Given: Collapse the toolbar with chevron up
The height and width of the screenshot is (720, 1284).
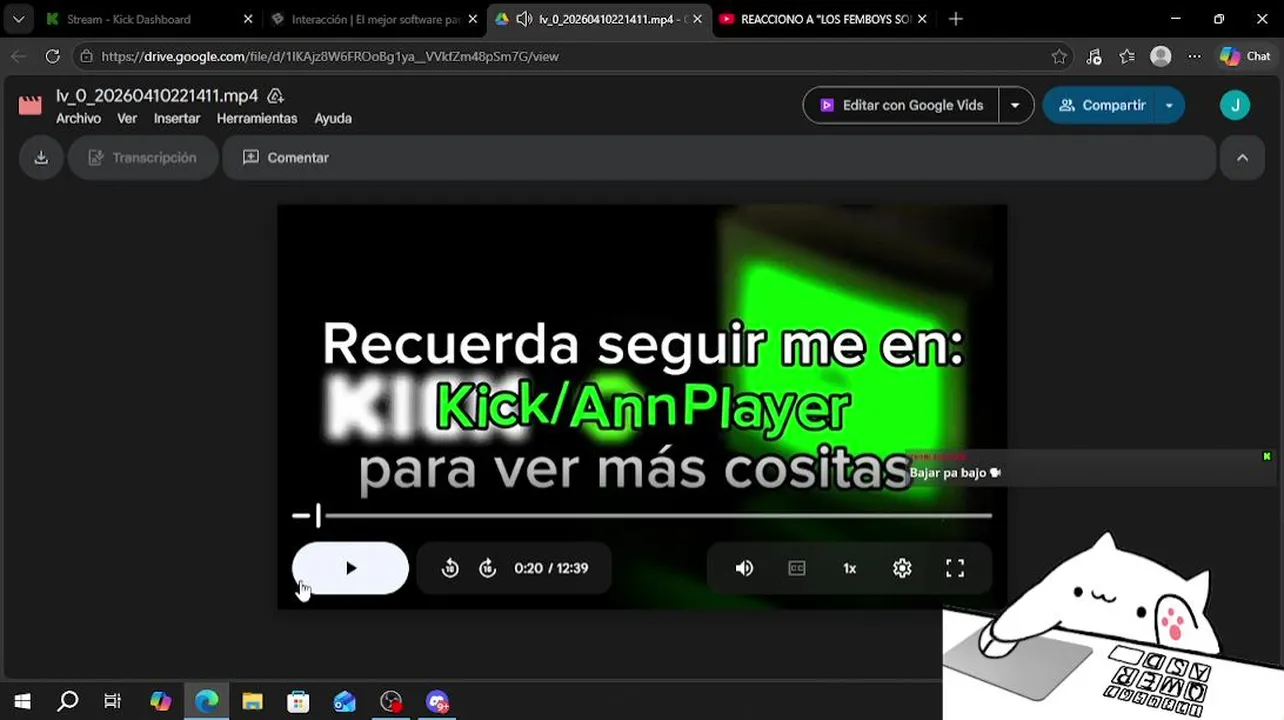Looking at the screenshot, I should pos(1242,158).
